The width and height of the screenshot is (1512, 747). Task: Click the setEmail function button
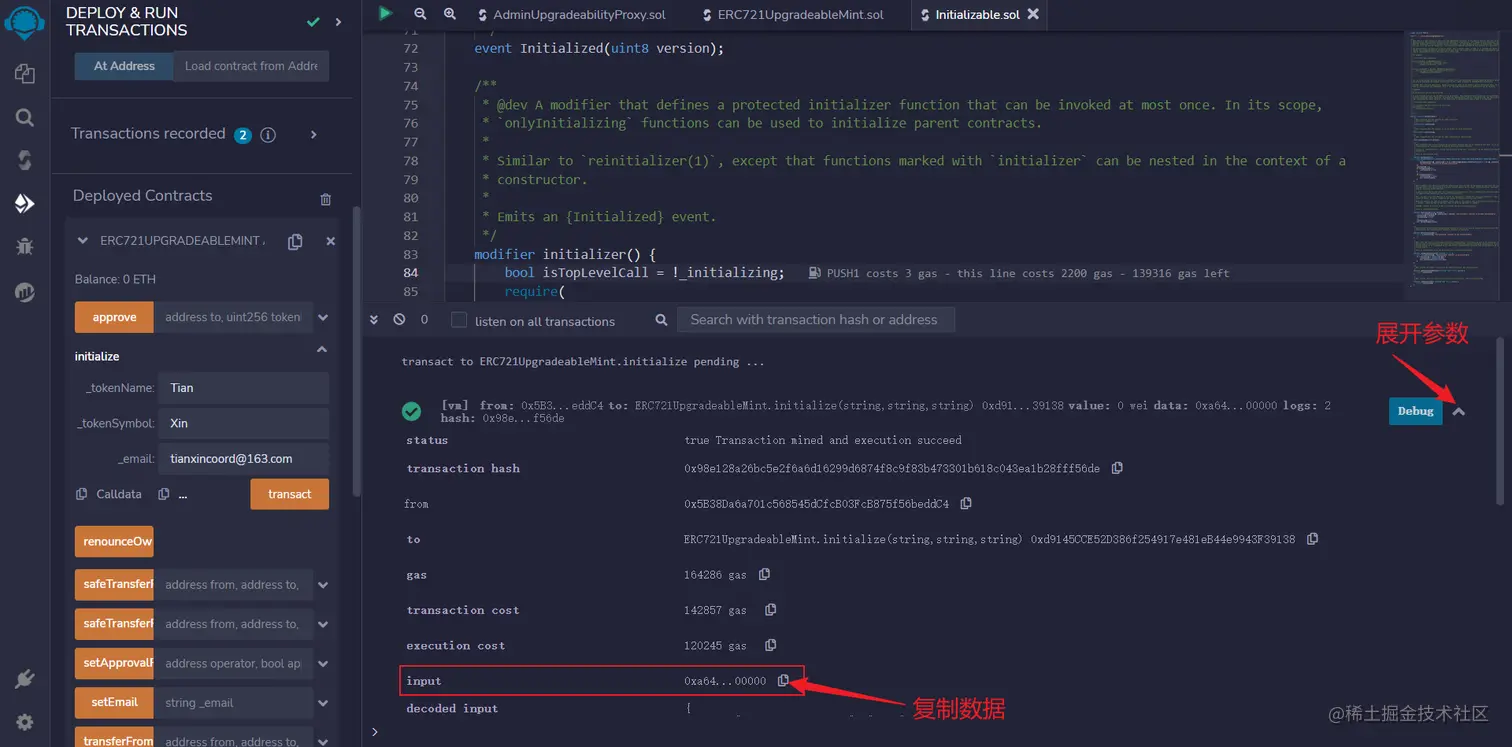pyautogui.click(x=115, y=703)
